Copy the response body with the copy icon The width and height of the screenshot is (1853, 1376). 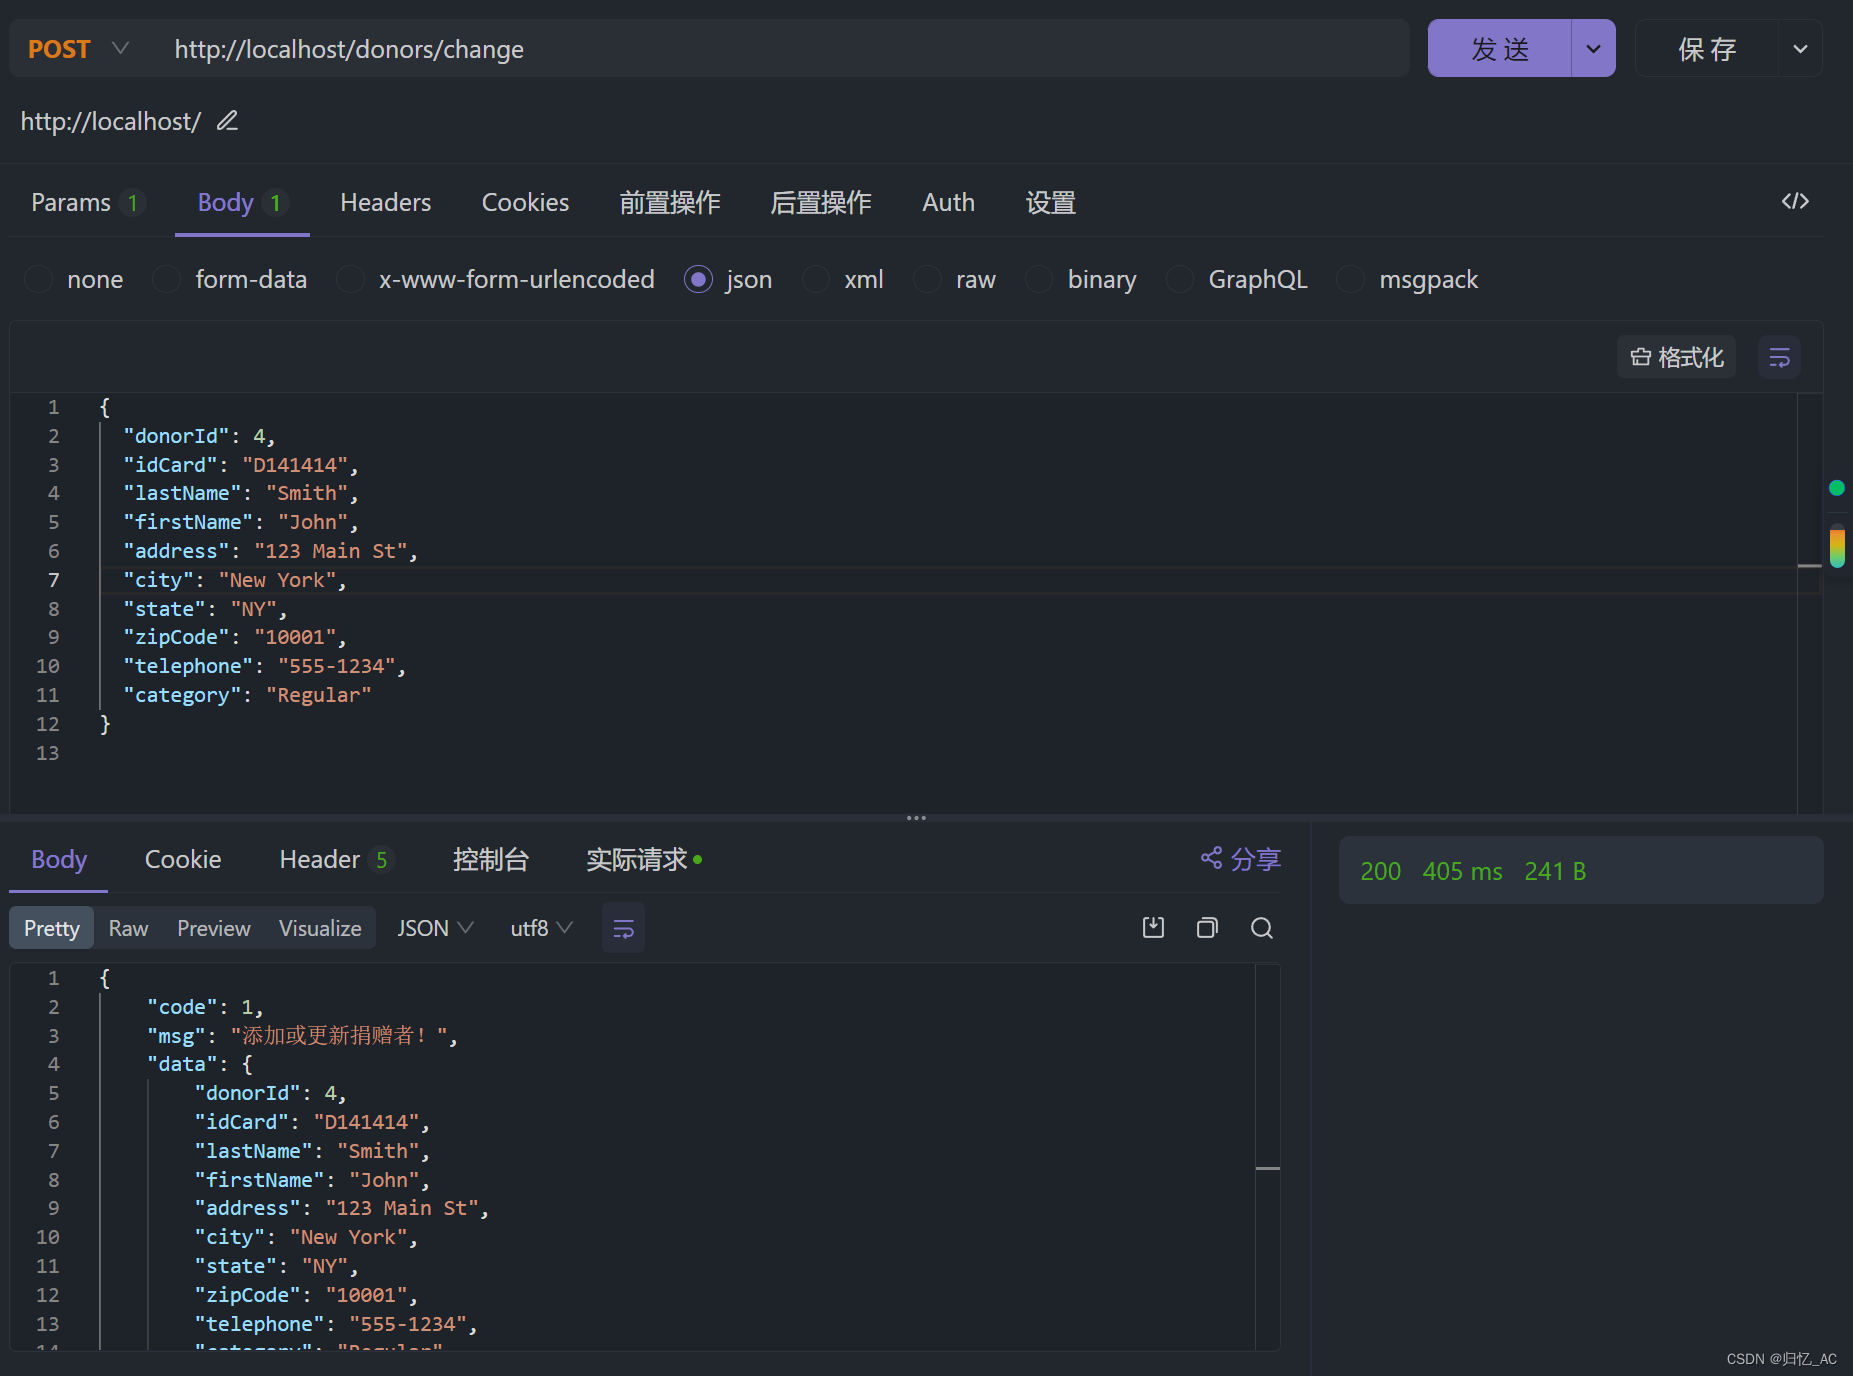coord(1207,928)
